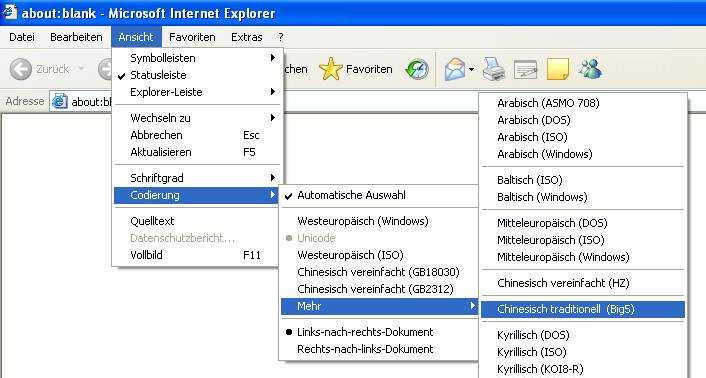Select Arabisch (DOS) encoding
Viewport: 706px width, 378px height.
pos(583,120)
